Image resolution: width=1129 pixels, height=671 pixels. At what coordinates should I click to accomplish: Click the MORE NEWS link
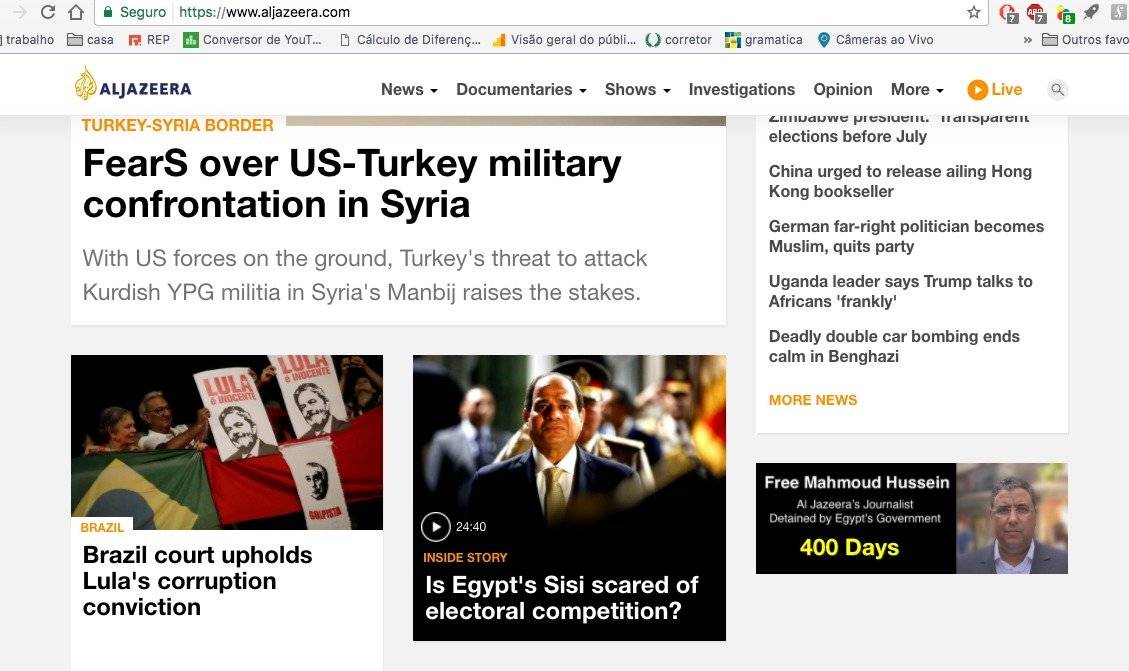coord(813,400)
